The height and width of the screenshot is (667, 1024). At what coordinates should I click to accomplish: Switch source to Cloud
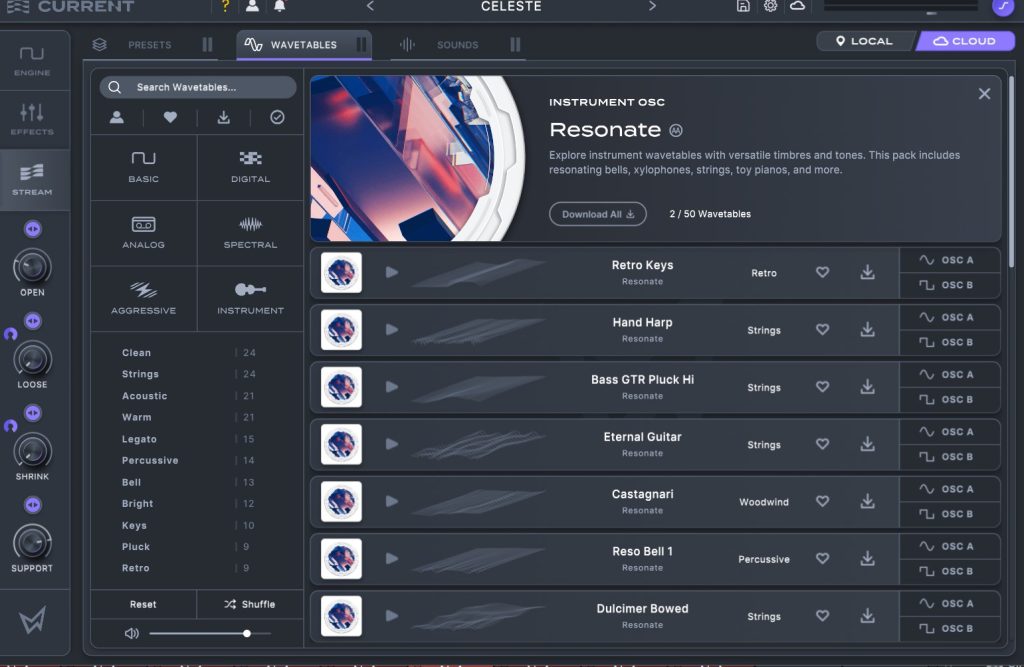(965, 41)
